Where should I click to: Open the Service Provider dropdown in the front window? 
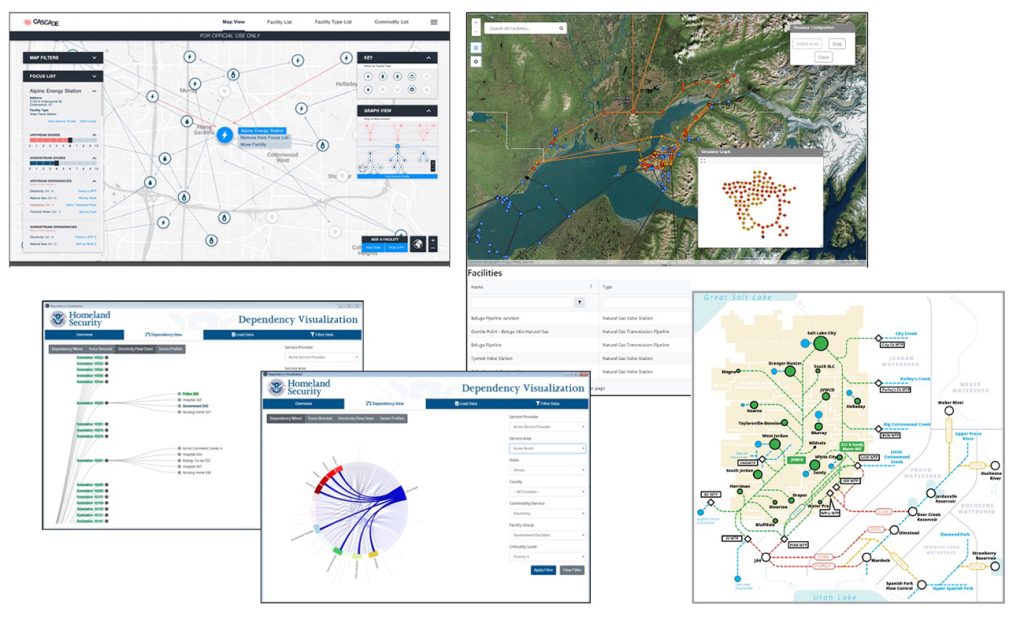pos(547,426)
